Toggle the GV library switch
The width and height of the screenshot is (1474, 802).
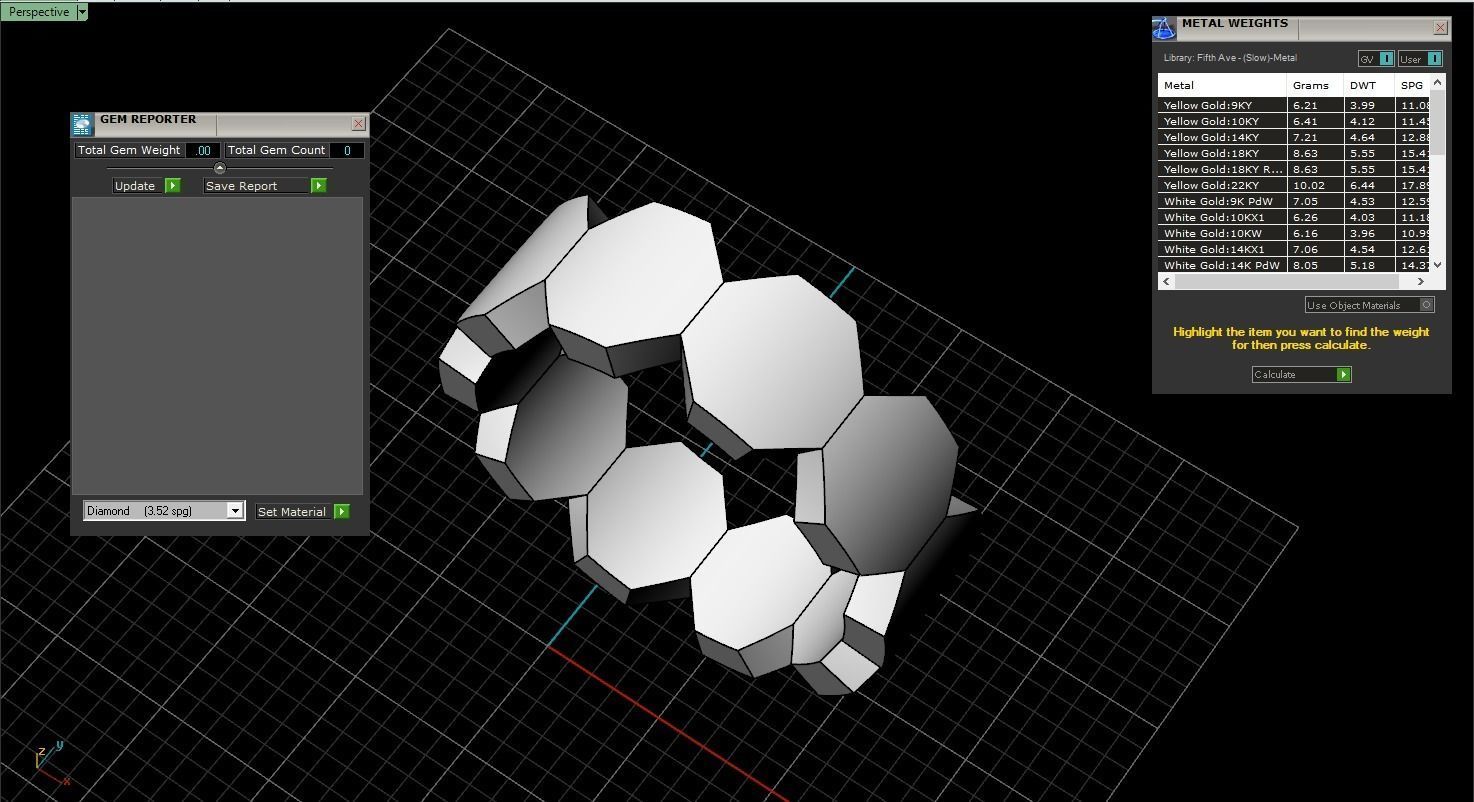(1376, 59)
